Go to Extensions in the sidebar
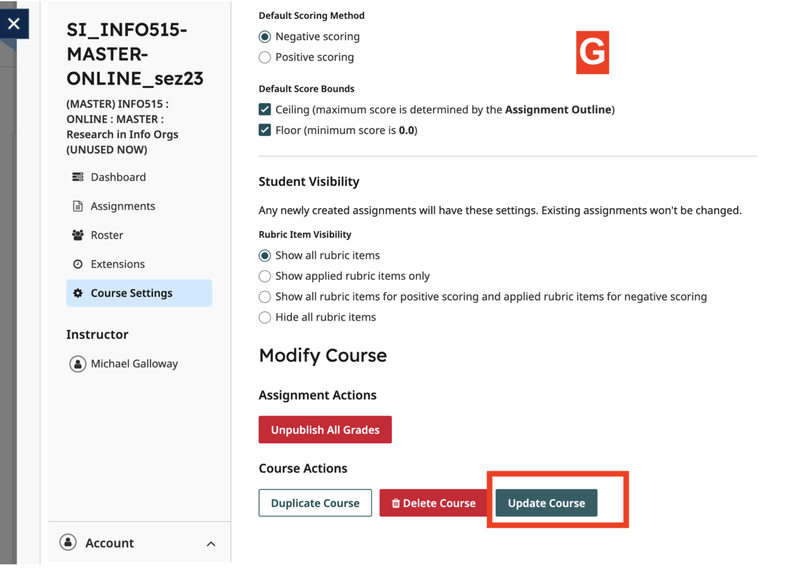The image size is (800, 568). tap(117, 264)
